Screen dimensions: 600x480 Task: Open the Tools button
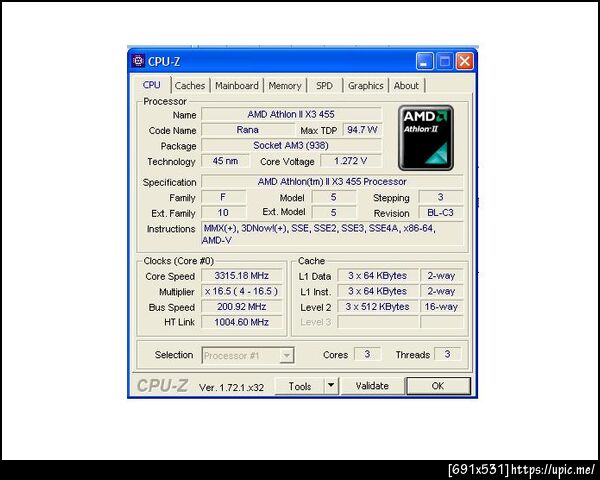pos(300,386)
